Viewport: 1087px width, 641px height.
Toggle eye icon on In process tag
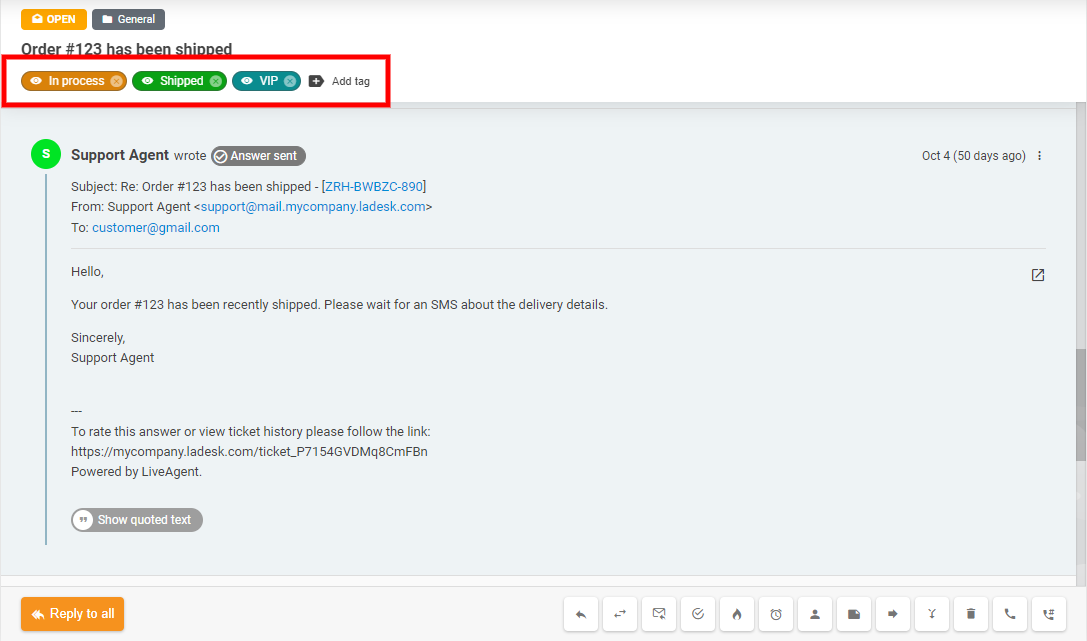36,81
